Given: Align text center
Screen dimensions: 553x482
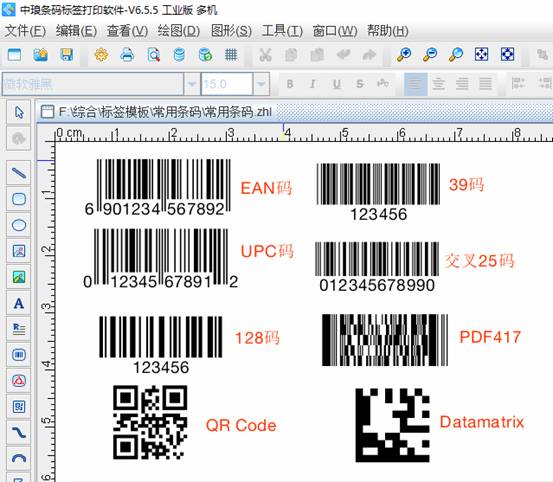Looking at the screenshot, I should tap(439, 84).
